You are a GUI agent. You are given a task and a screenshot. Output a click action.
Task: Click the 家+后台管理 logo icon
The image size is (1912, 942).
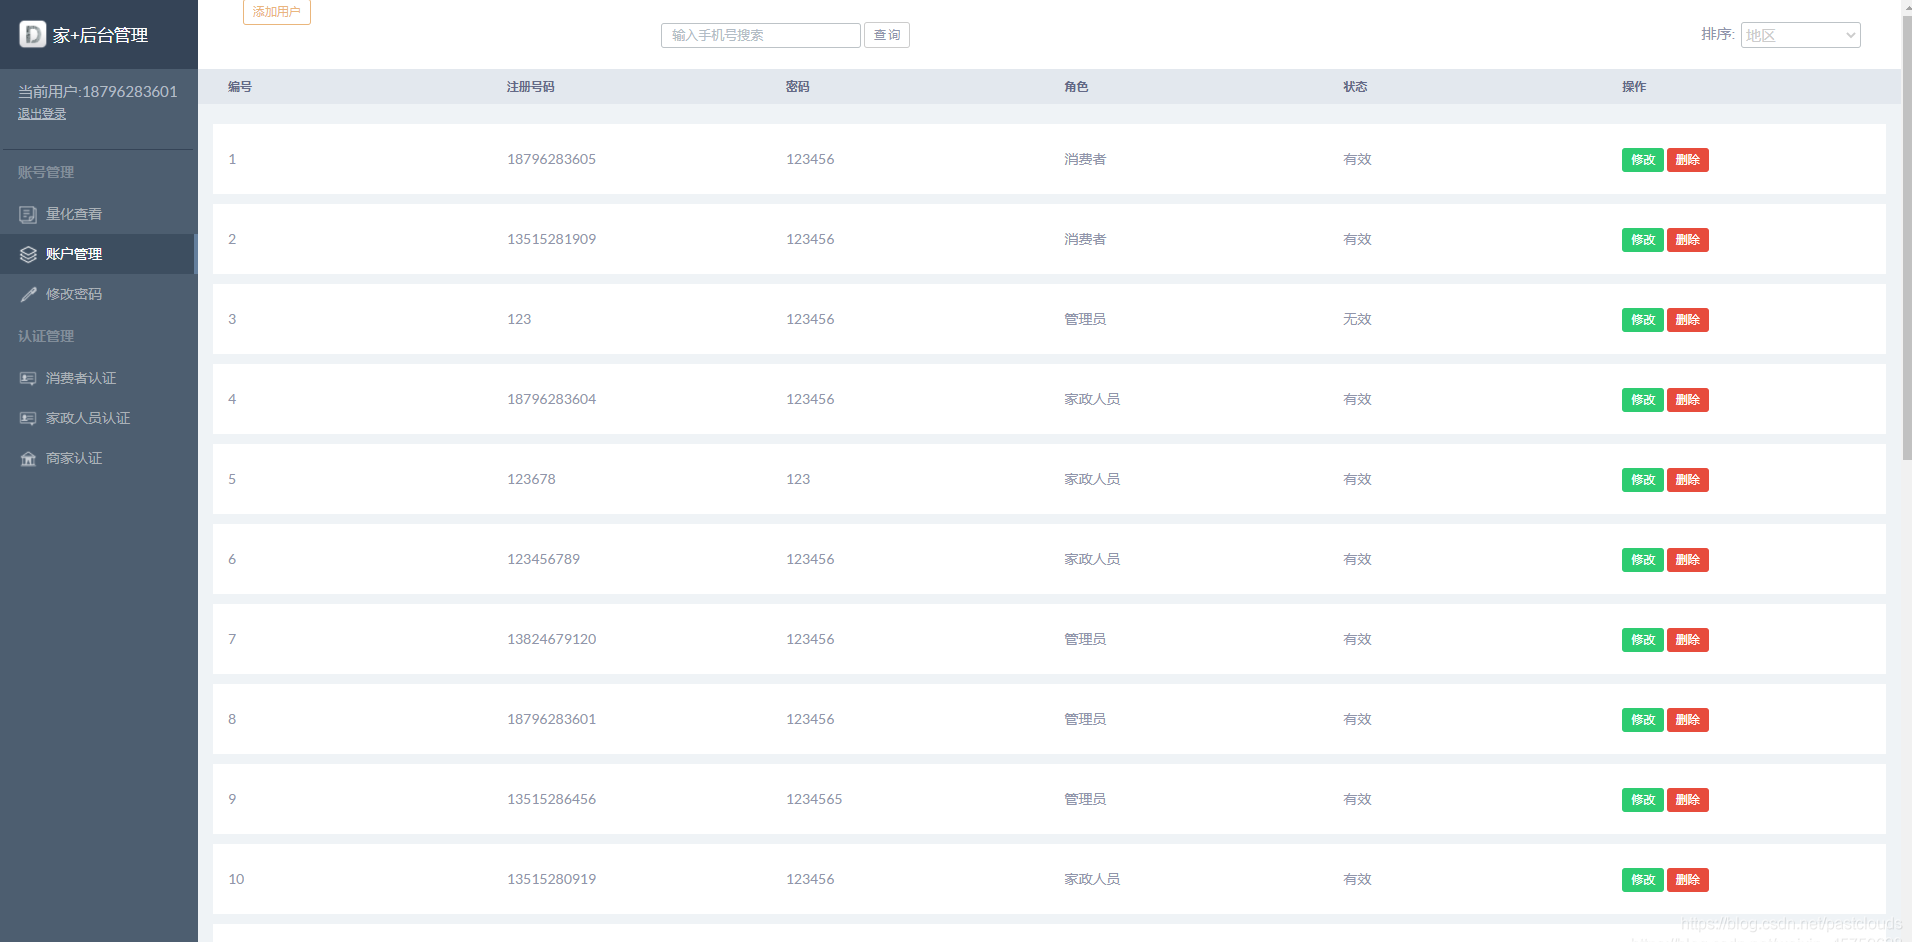coord(33,34)
